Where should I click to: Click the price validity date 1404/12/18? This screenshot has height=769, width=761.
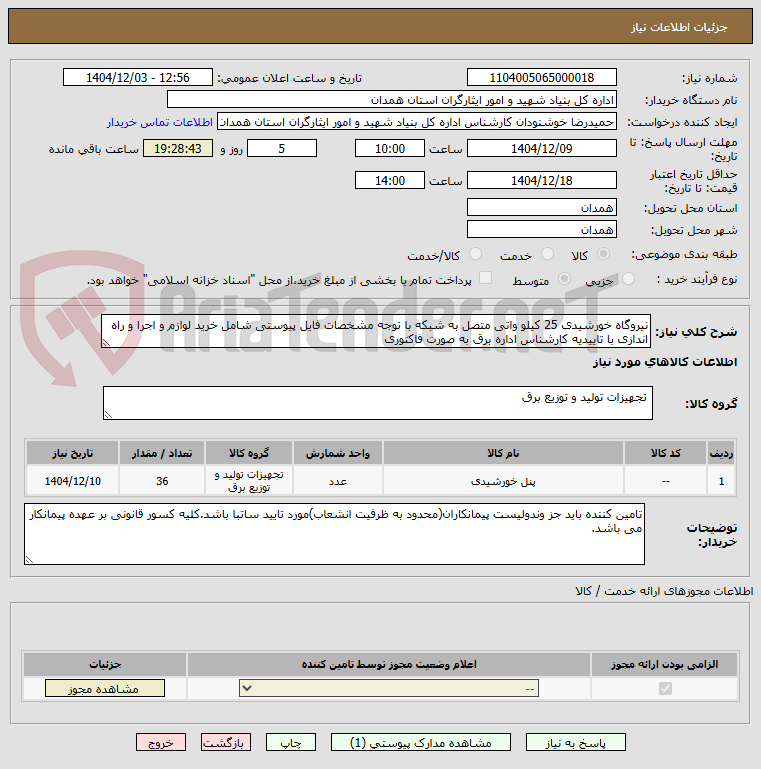pyautogui.click(x=542, y=180)
